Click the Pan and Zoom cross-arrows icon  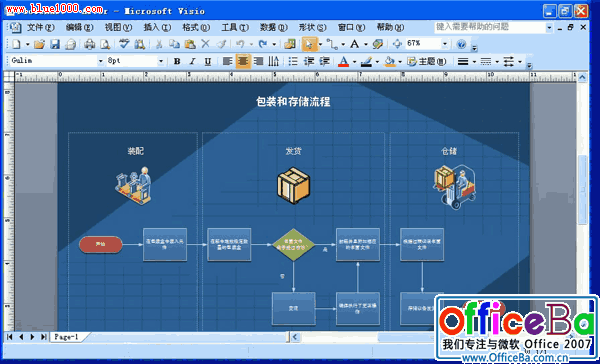397,44
